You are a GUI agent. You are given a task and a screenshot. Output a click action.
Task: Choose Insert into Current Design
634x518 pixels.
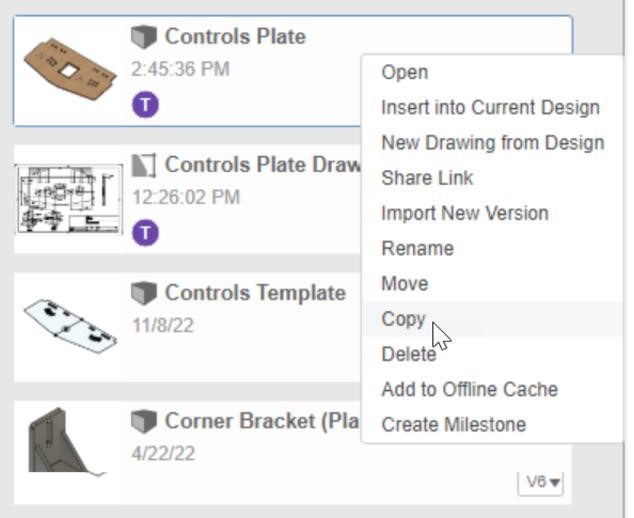490,107
